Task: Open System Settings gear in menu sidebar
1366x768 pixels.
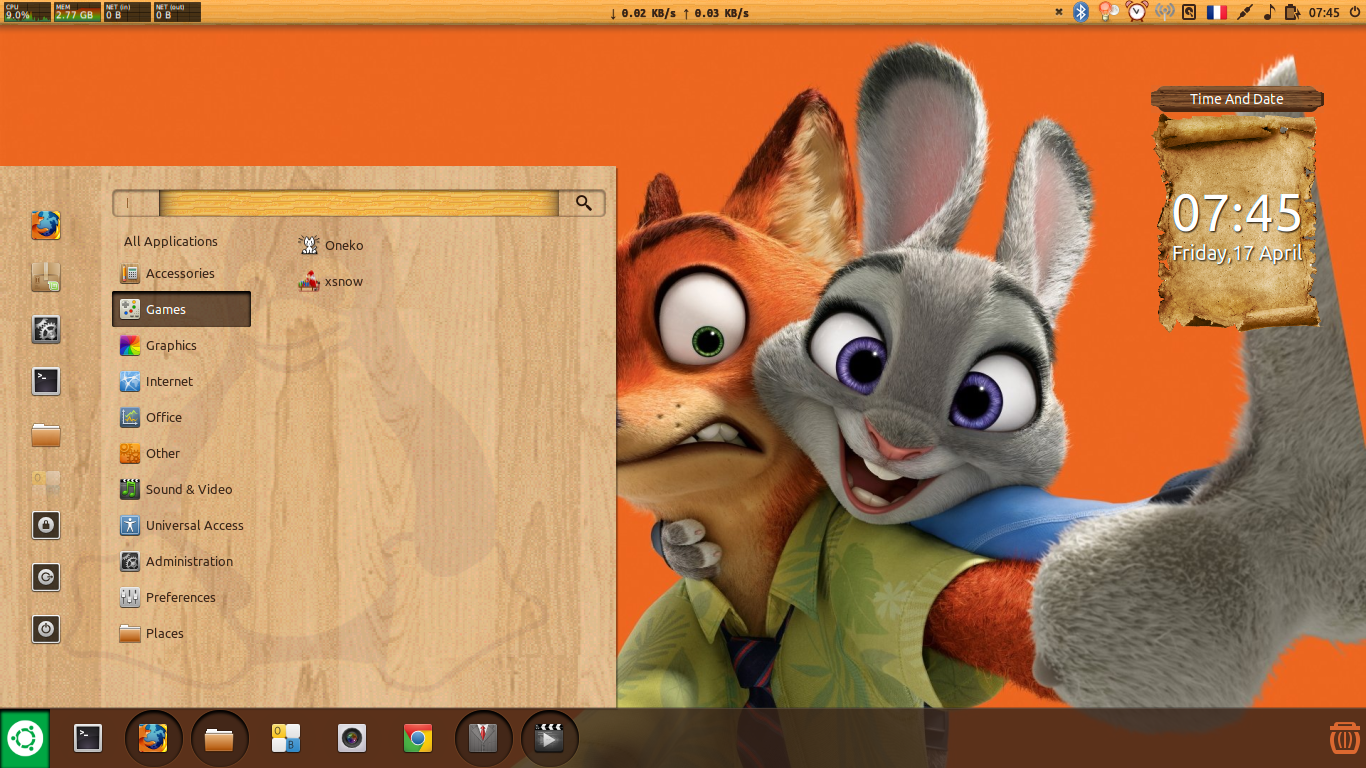Action: 46,329
